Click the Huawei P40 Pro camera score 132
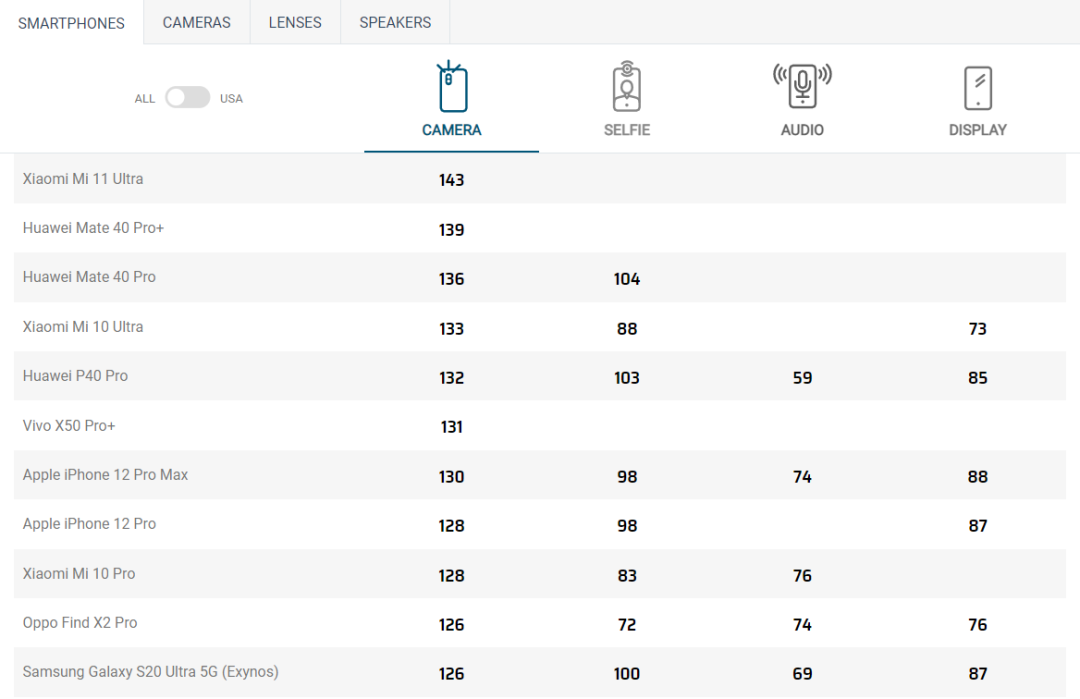 tap(452, 378)
